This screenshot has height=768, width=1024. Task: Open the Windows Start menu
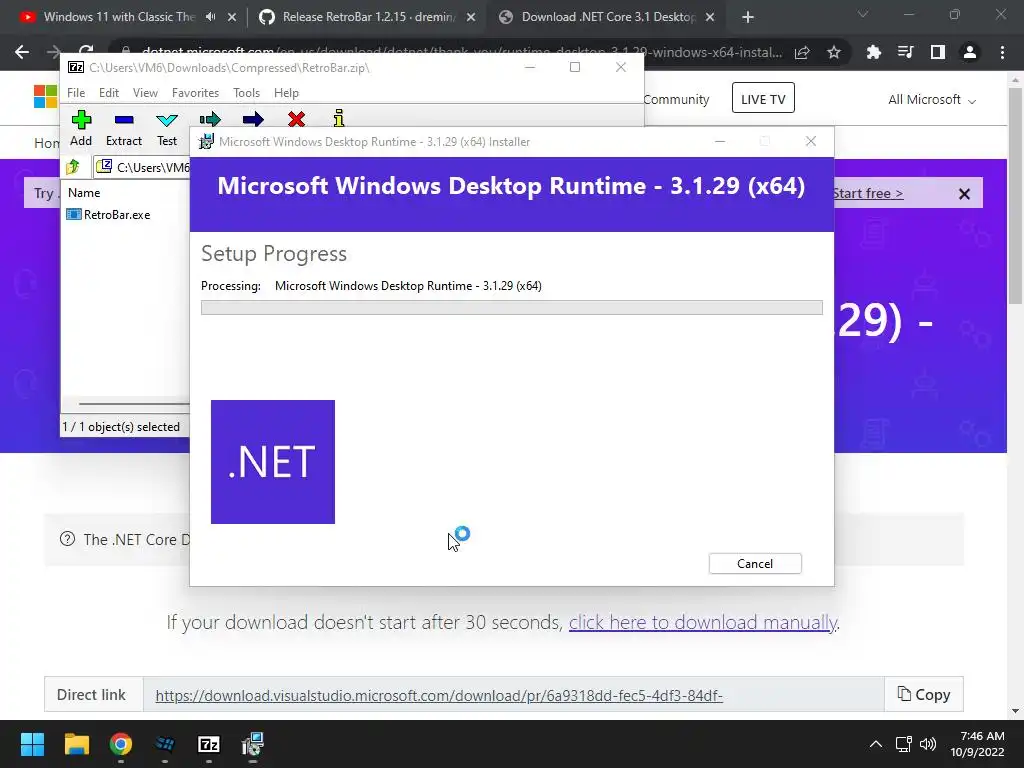pos(33,744)
